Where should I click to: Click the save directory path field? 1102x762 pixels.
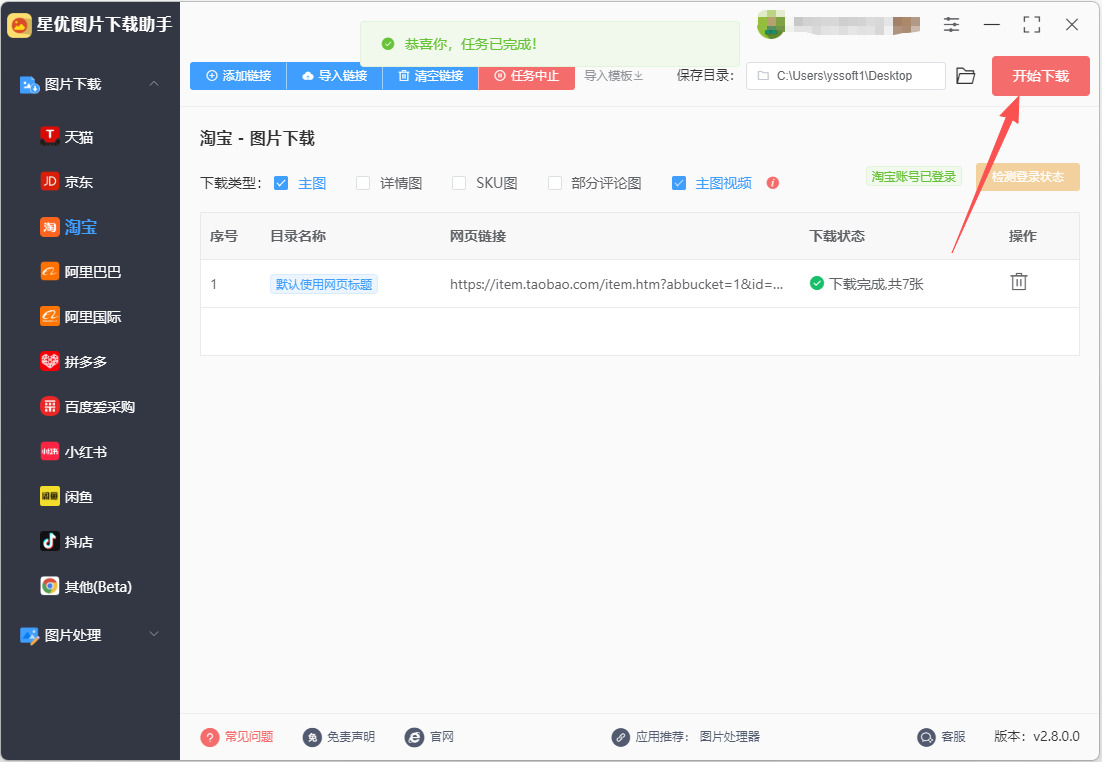[x=845, y=76]
